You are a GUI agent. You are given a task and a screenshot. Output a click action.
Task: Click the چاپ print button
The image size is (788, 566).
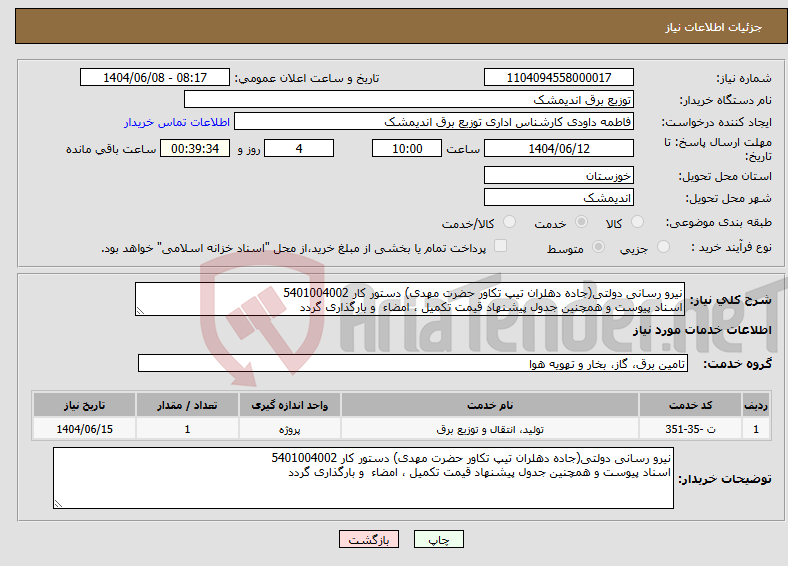(439, 539)
